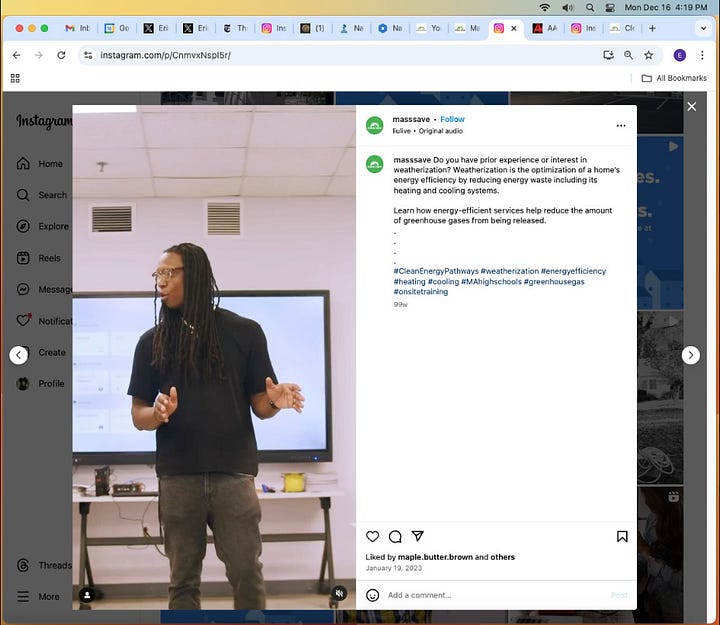Close the active Instagram tab
Screen dimensions: 720x625
pos(514,28)
